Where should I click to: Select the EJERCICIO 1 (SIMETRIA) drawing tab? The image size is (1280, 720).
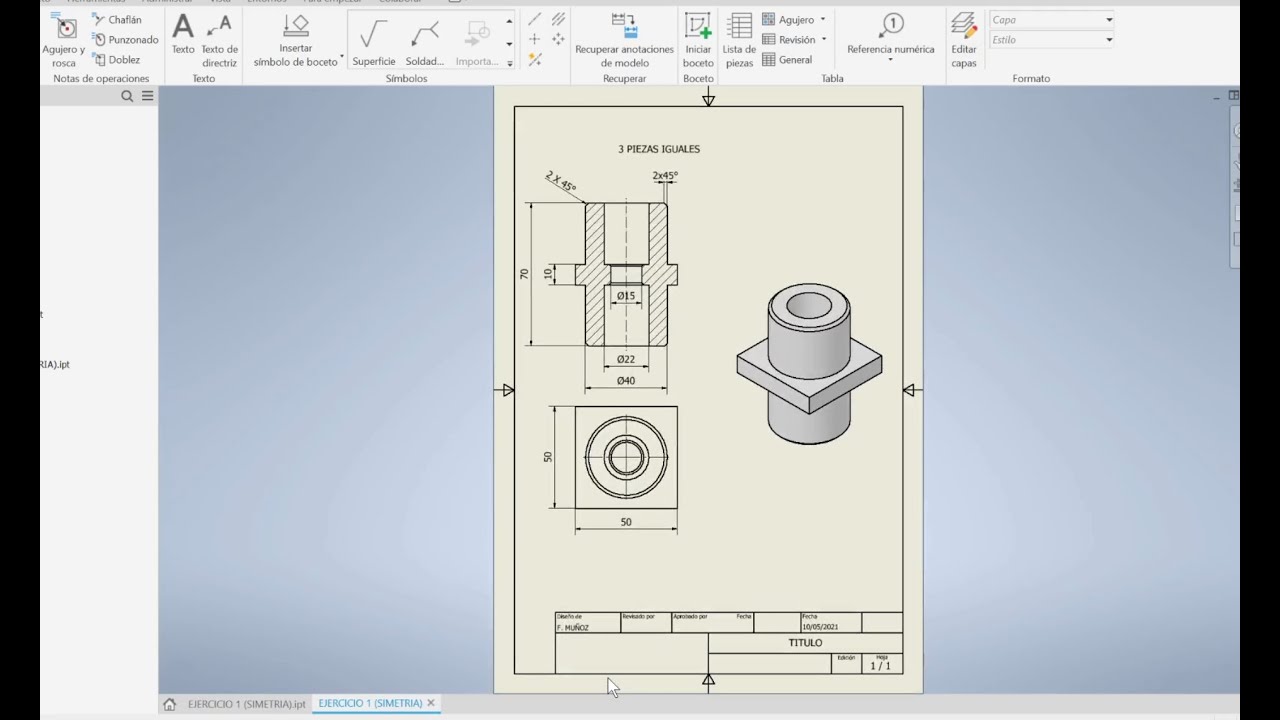370,703
